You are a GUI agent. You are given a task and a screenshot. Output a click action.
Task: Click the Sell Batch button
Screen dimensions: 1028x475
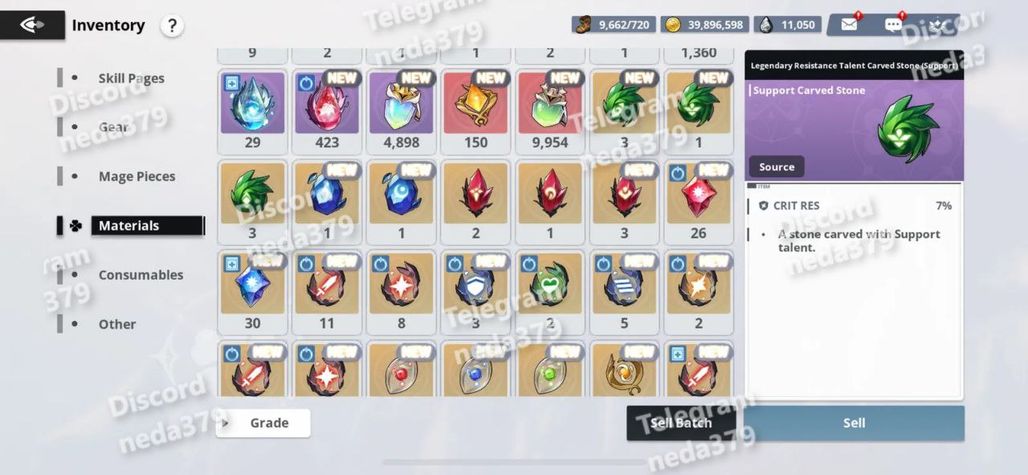coord(681,423)
